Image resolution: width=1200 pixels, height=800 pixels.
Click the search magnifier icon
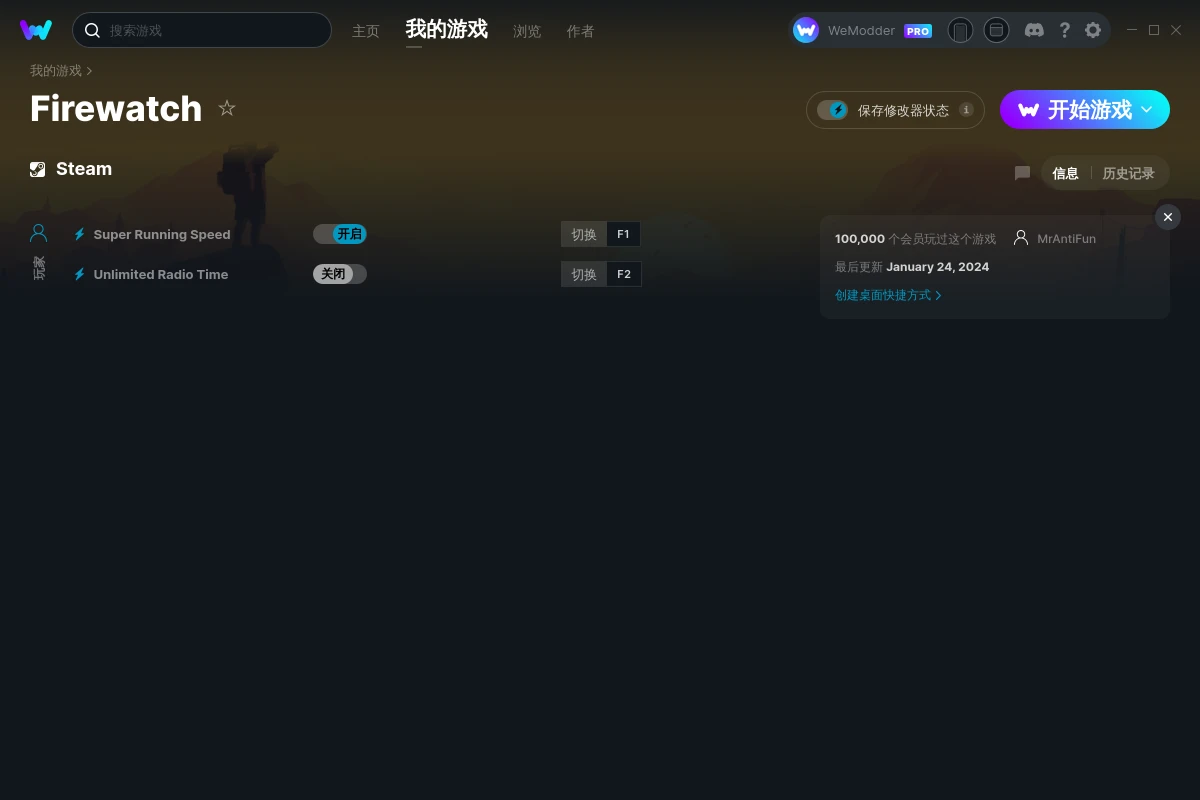click(x=92, y=30)
